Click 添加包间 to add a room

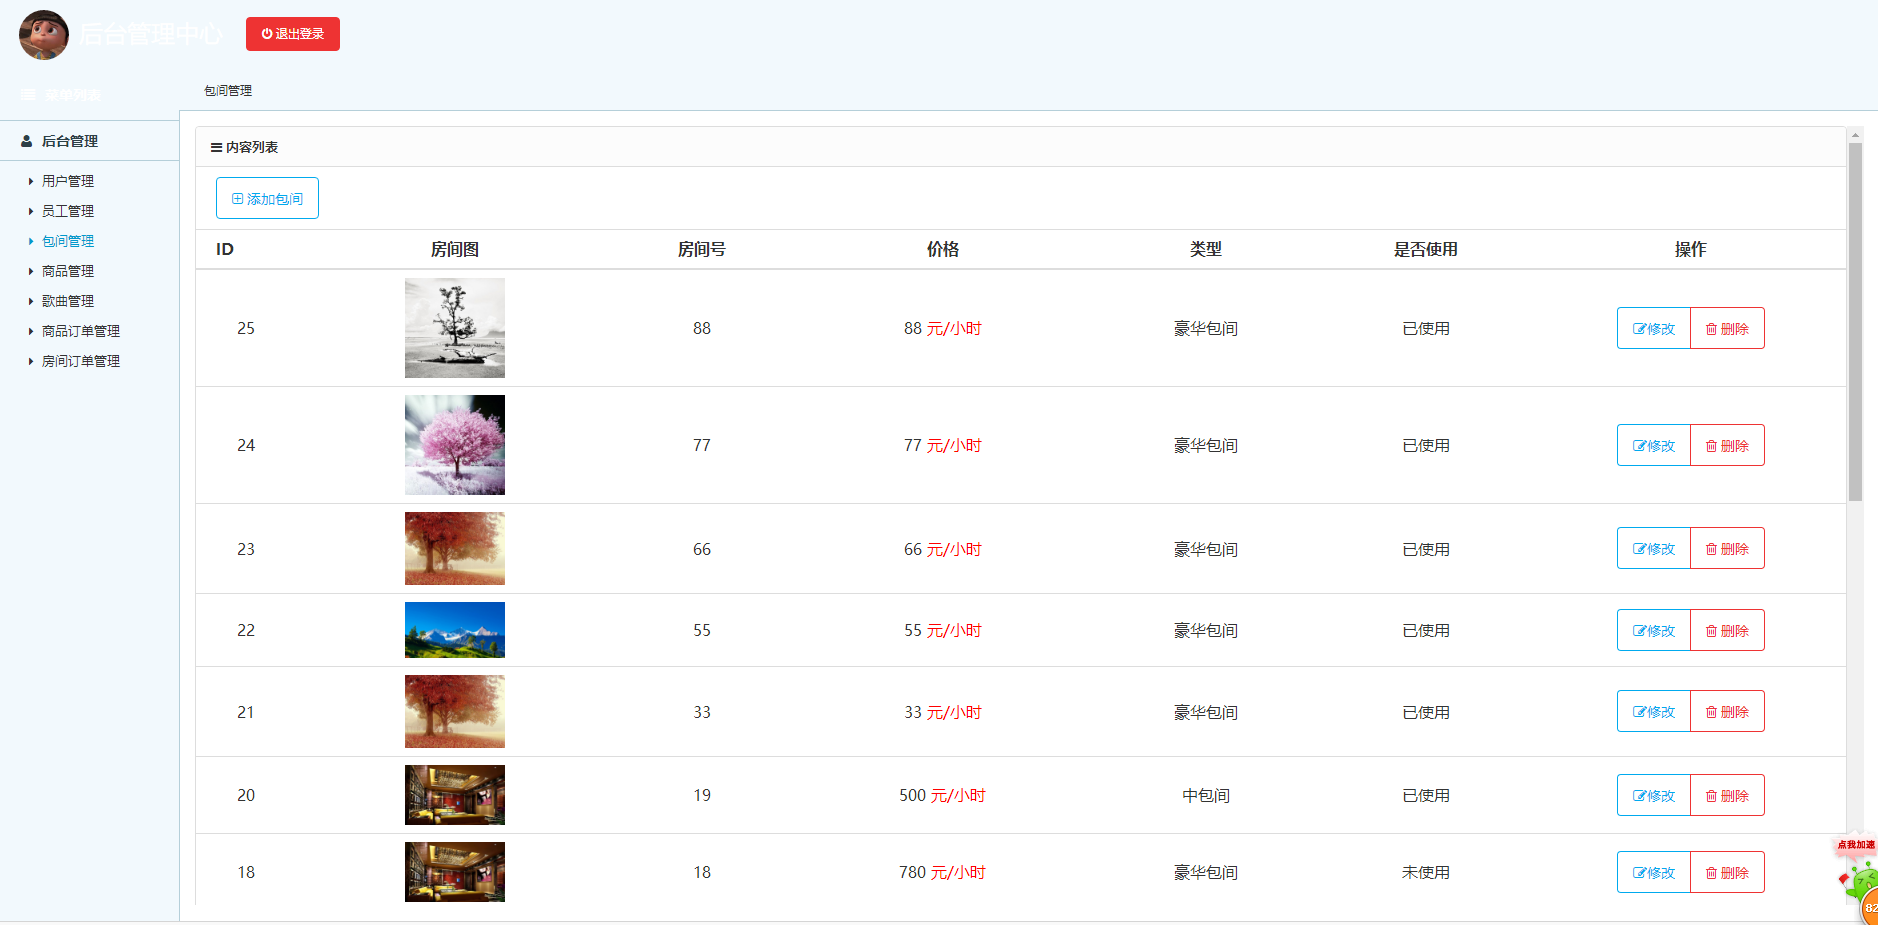267,198
